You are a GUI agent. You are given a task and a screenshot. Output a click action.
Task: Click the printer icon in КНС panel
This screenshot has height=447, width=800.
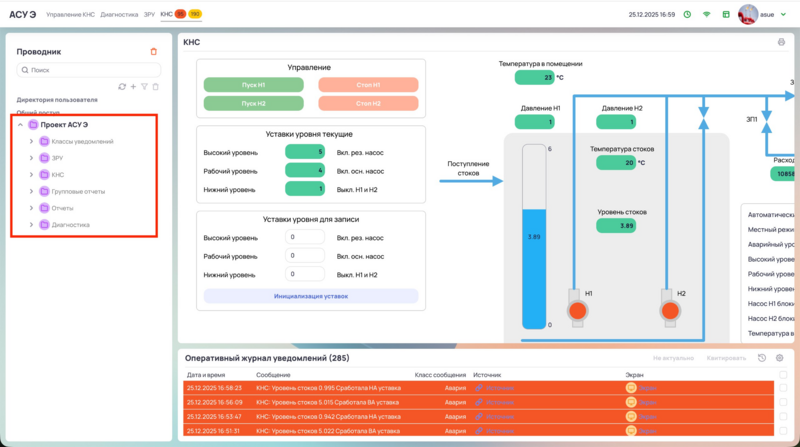coord(781,42)
